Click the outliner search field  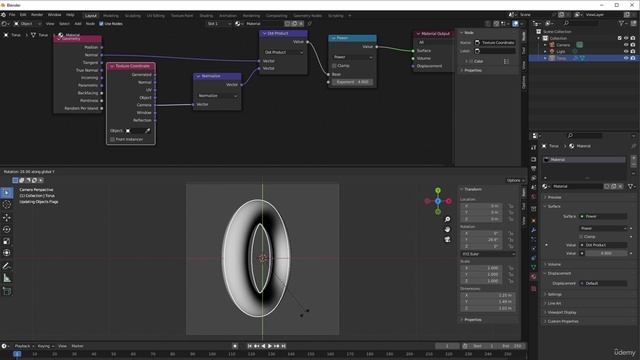pos(581,24)
